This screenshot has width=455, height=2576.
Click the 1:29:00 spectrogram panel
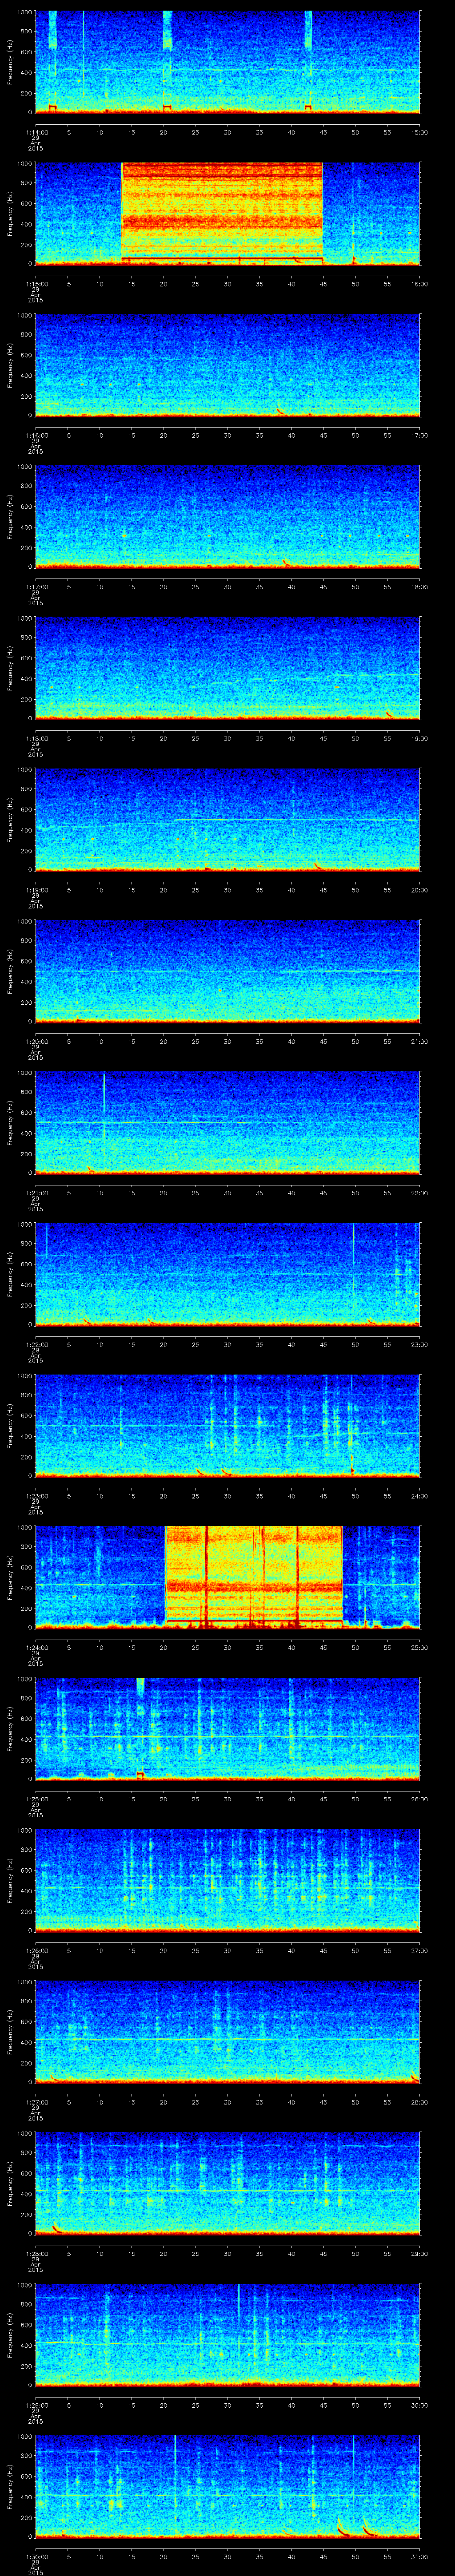[x=227, y=2335]
